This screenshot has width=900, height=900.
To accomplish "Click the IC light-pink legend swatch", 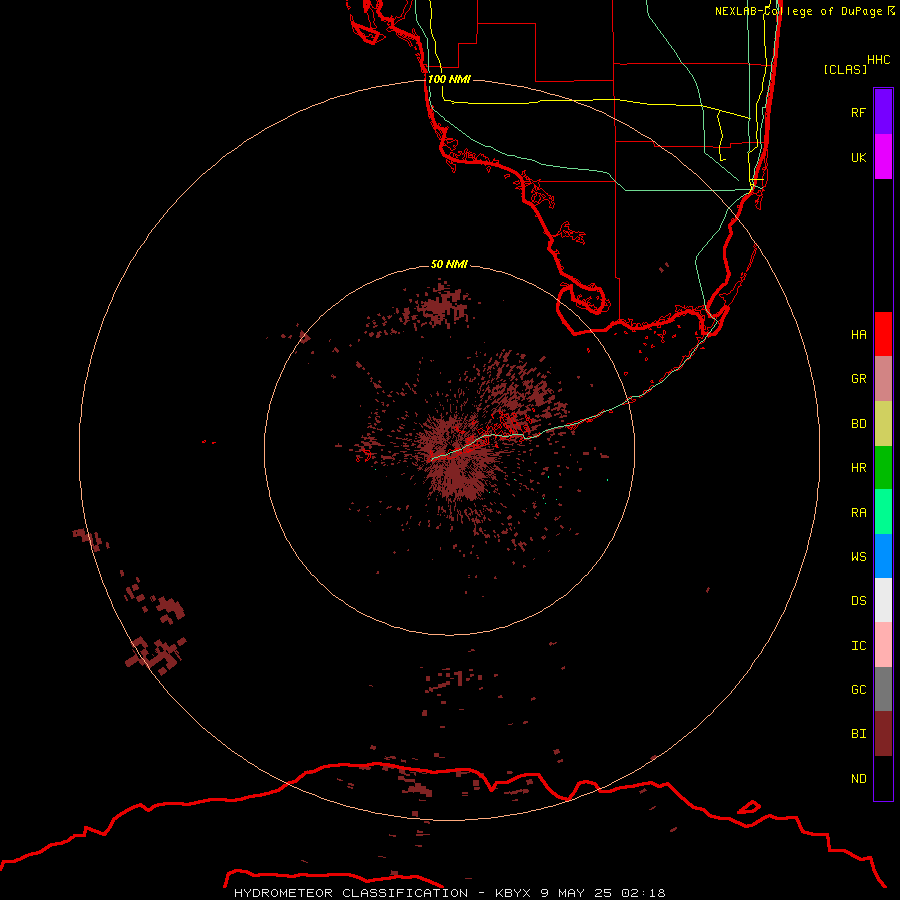I will point(883,645).
